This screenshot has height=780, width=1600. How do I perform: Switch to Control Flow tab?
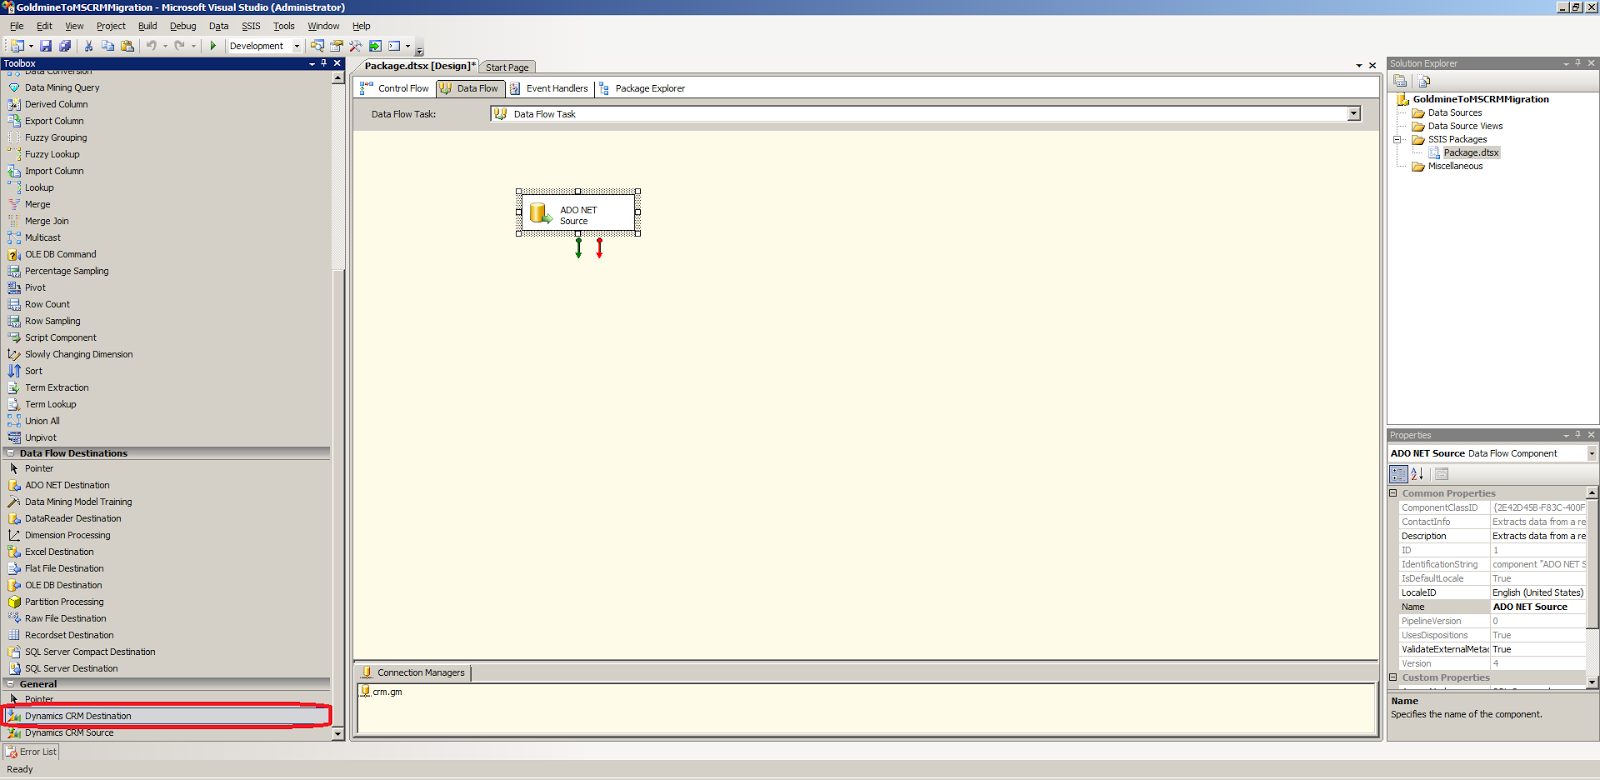pyautogui.click(x=394, y=88)
